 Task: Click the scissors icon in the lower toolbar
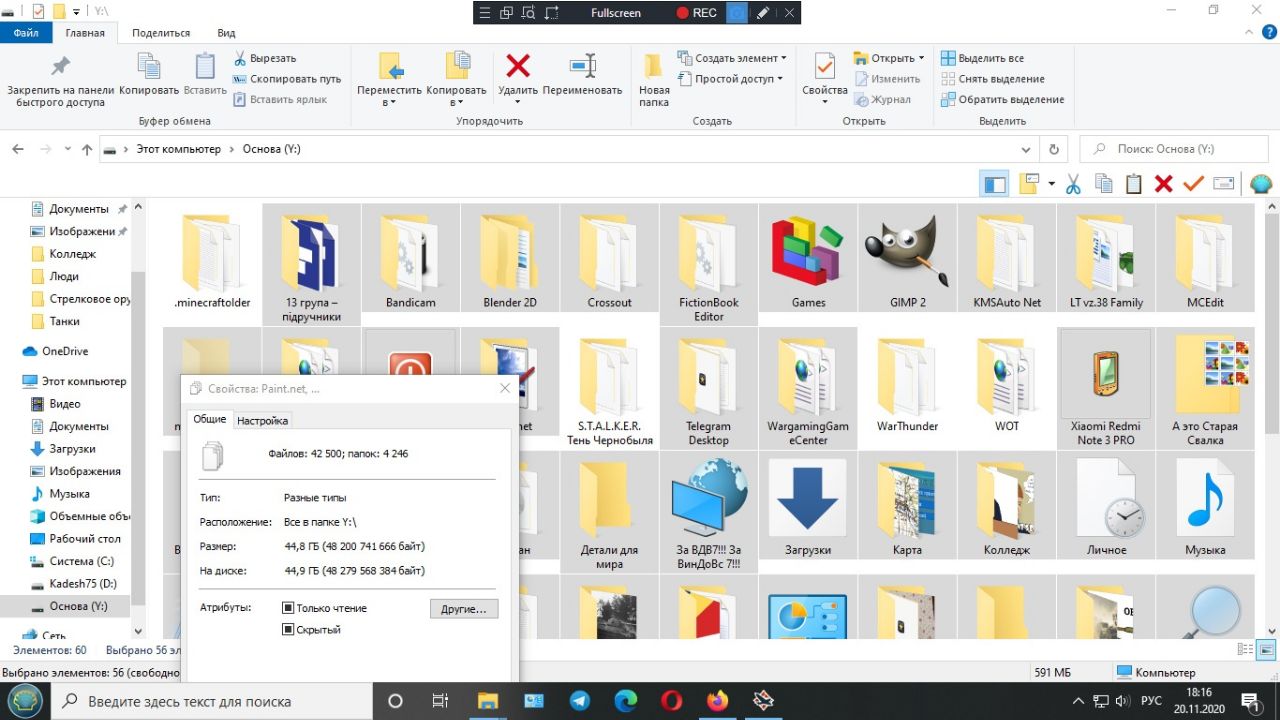point(1073,184)
